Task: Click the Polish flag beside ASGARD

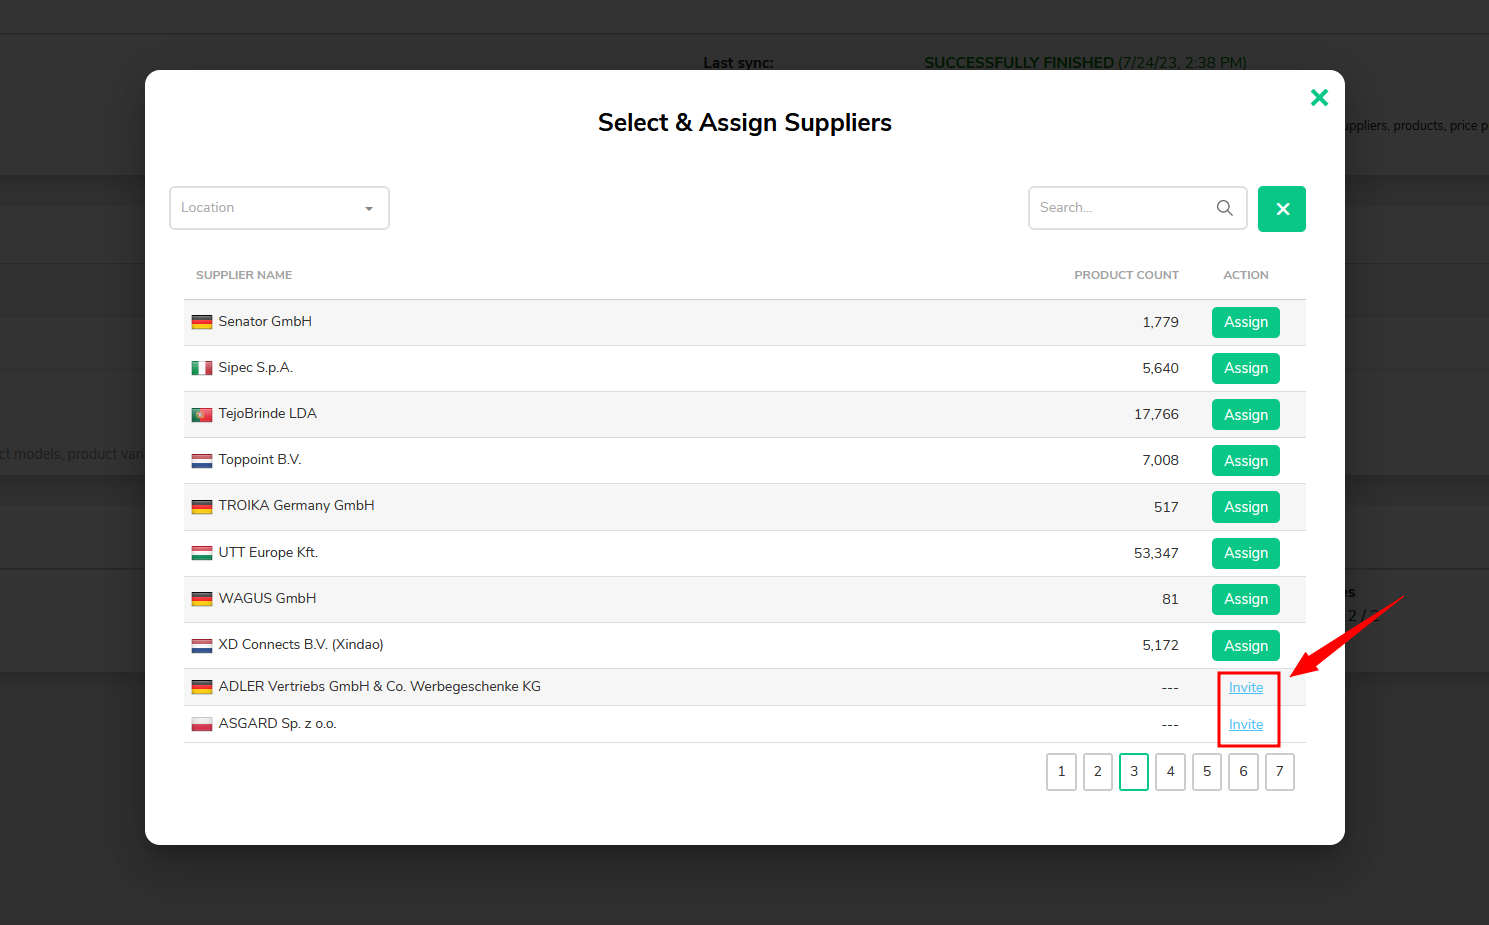Action: click(x=202, y=724)
